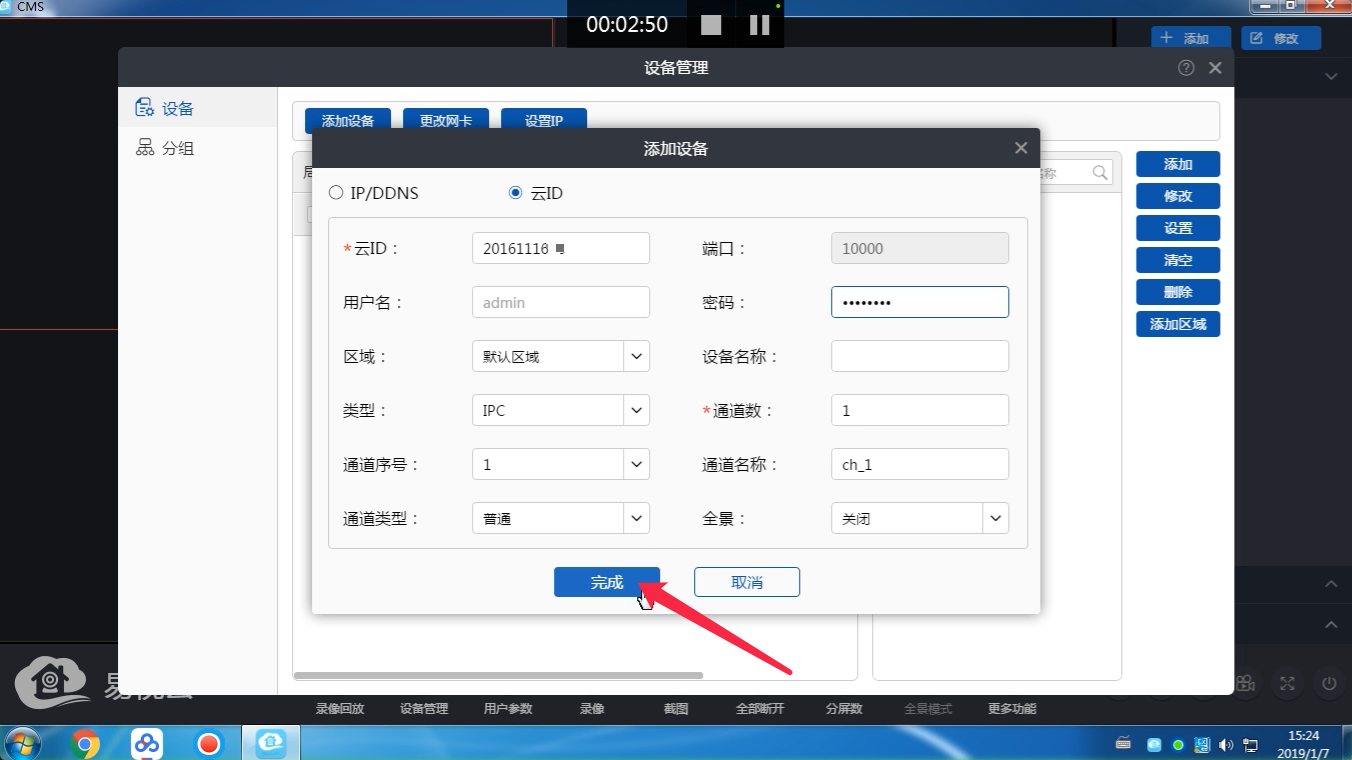Click 全部断开 in the bottom menu
Viewport: 1352px width, 760px height.
760,709
